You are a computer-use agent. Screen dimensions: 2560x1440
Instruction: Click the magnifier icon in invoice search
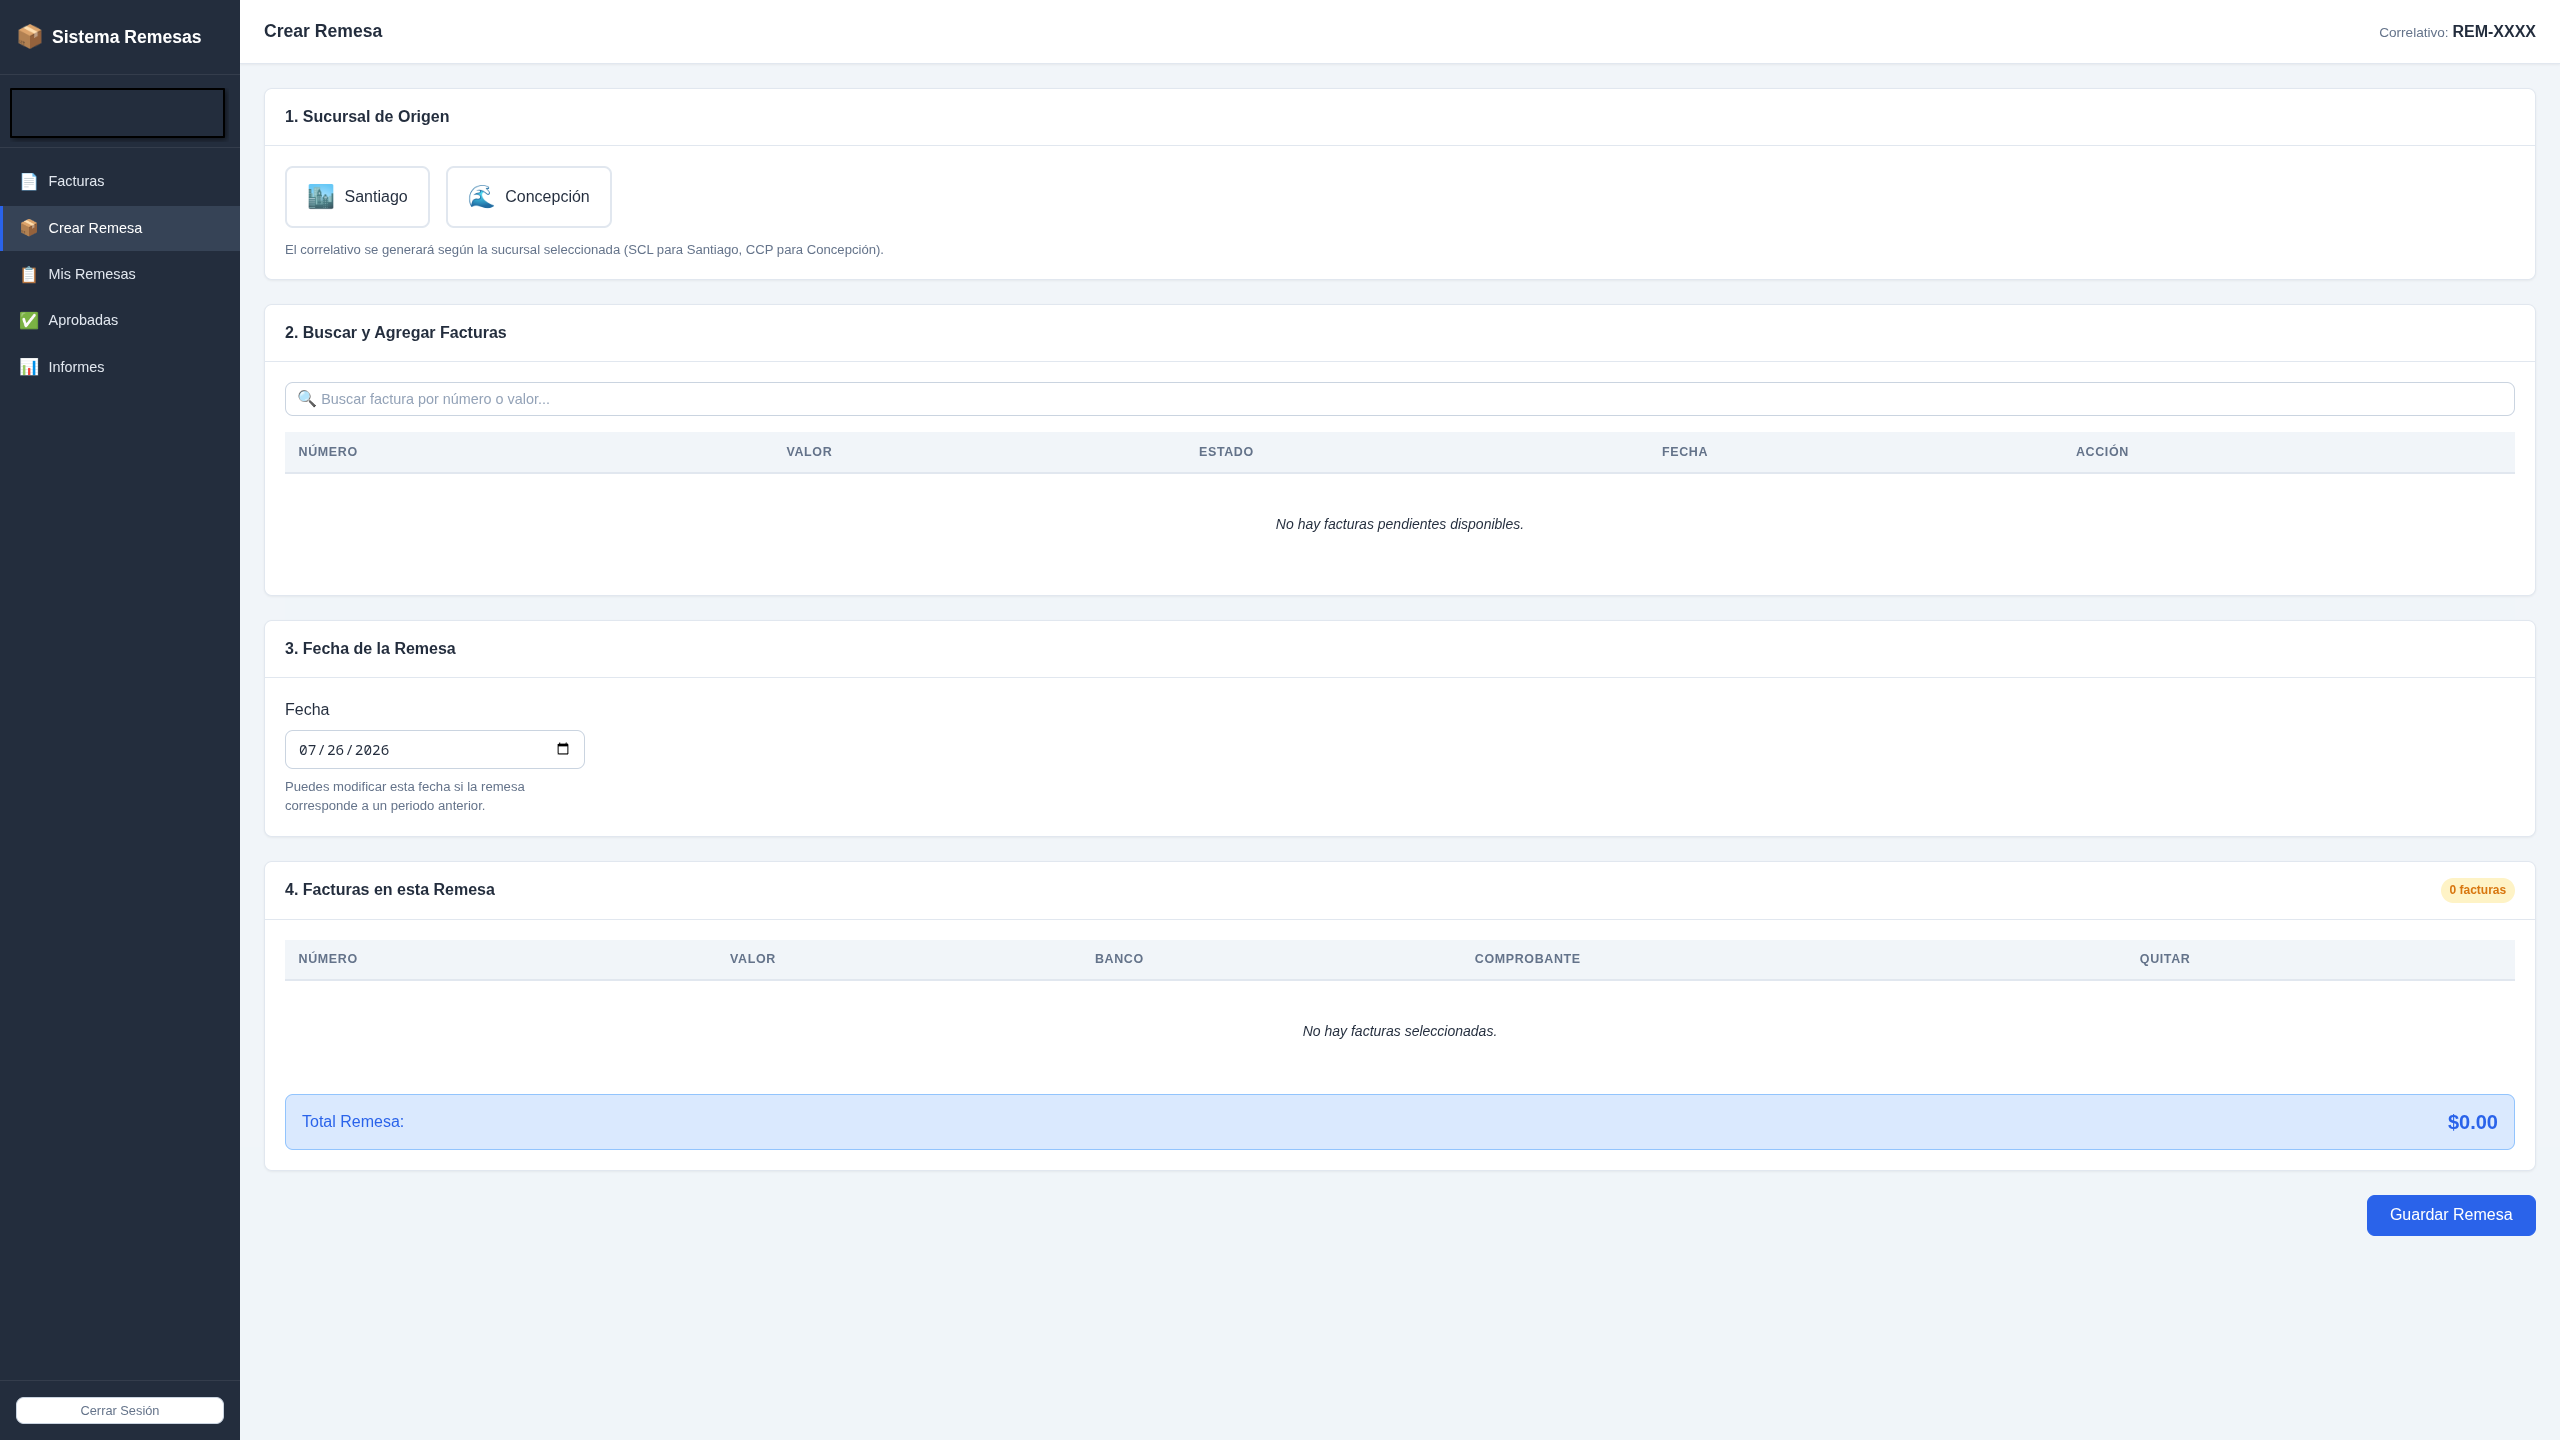pos(307,399)
